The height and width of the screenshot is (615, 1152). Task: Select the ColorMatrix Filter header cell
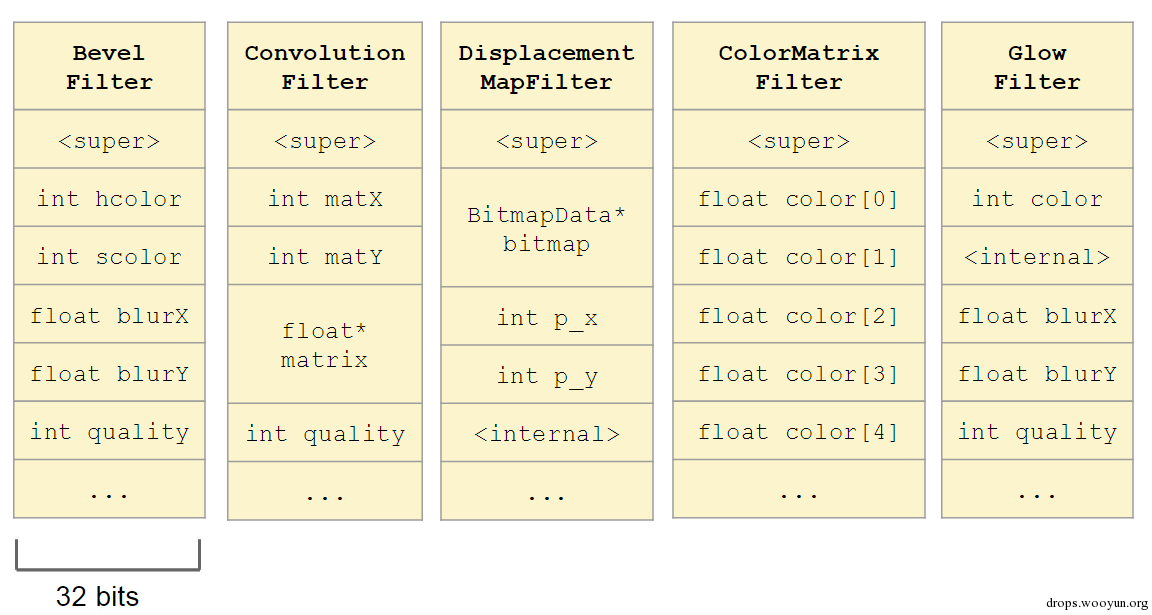pyautogui.click(x=799, y=66)
